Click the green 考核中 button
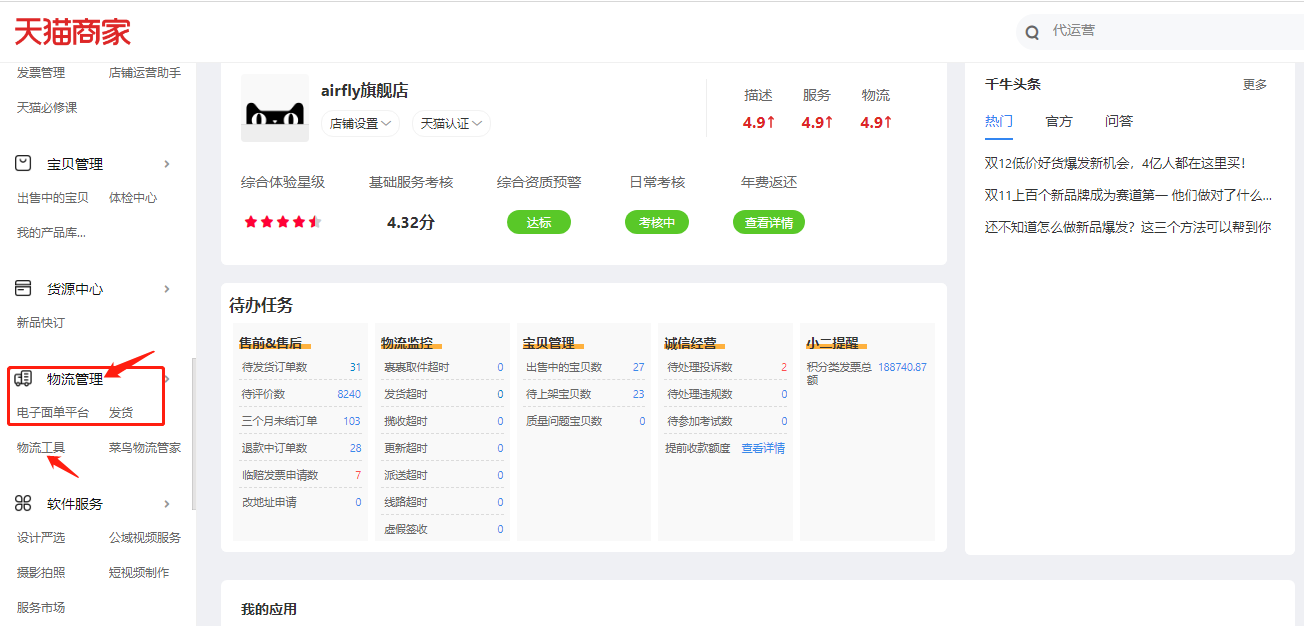Screen dimensions: 1304x626 click(x=657, y=222)
